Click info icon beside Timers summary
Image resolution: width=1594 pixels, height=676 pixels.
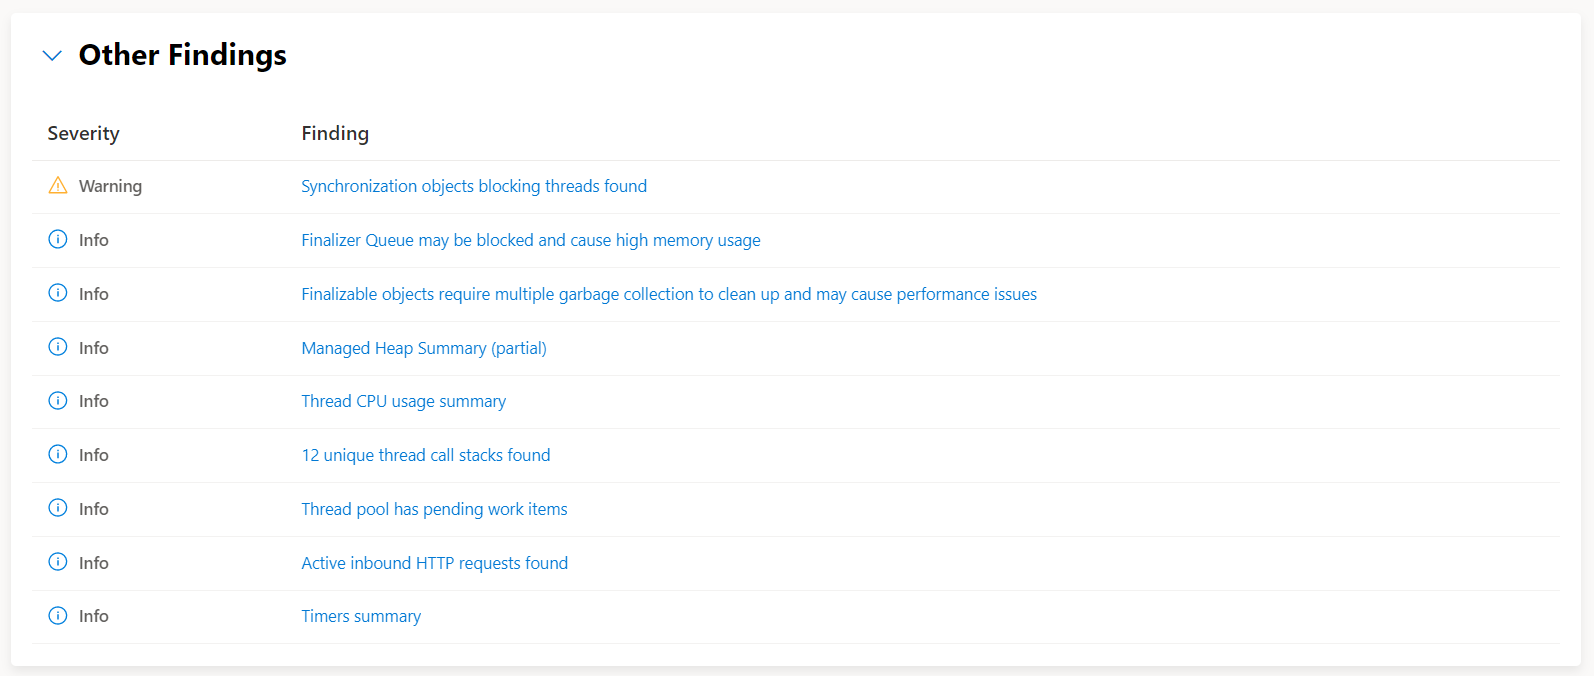click(x=58, y=615)
